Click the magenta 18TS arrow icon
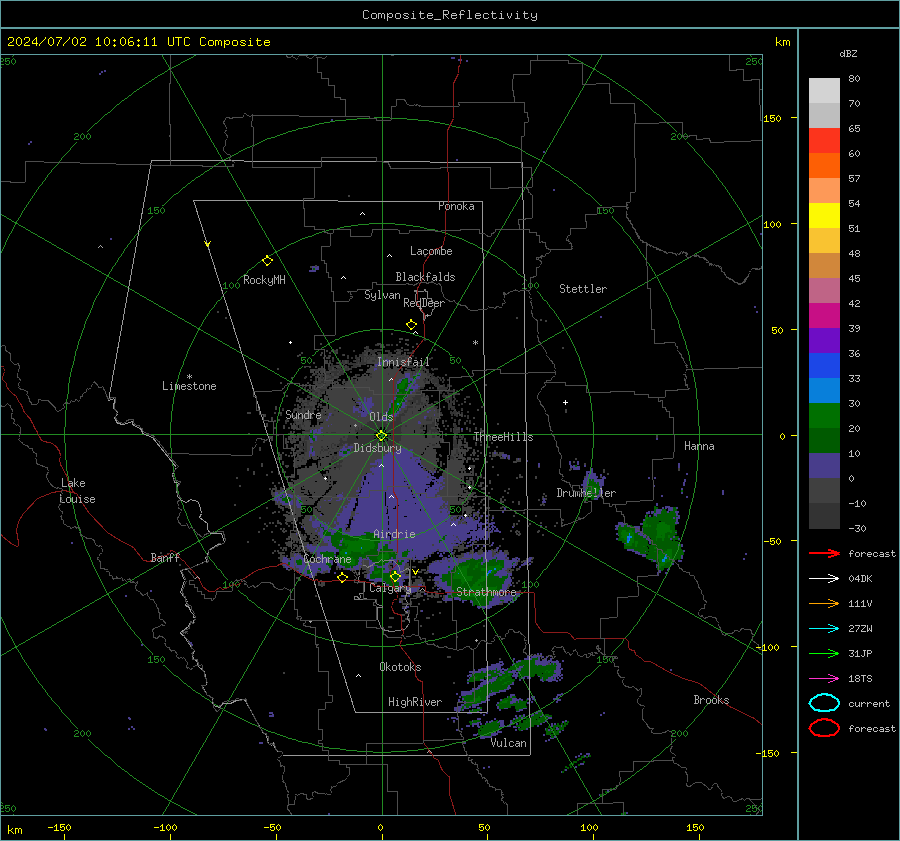900x841 pixels. point(824,679)
